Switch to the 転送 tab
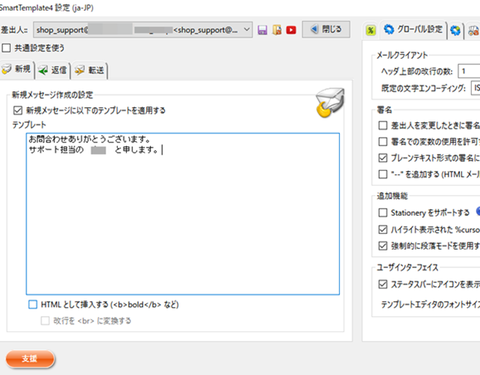Image resolution: width=480 pixels, height=375 pixels. pos(90,70)
